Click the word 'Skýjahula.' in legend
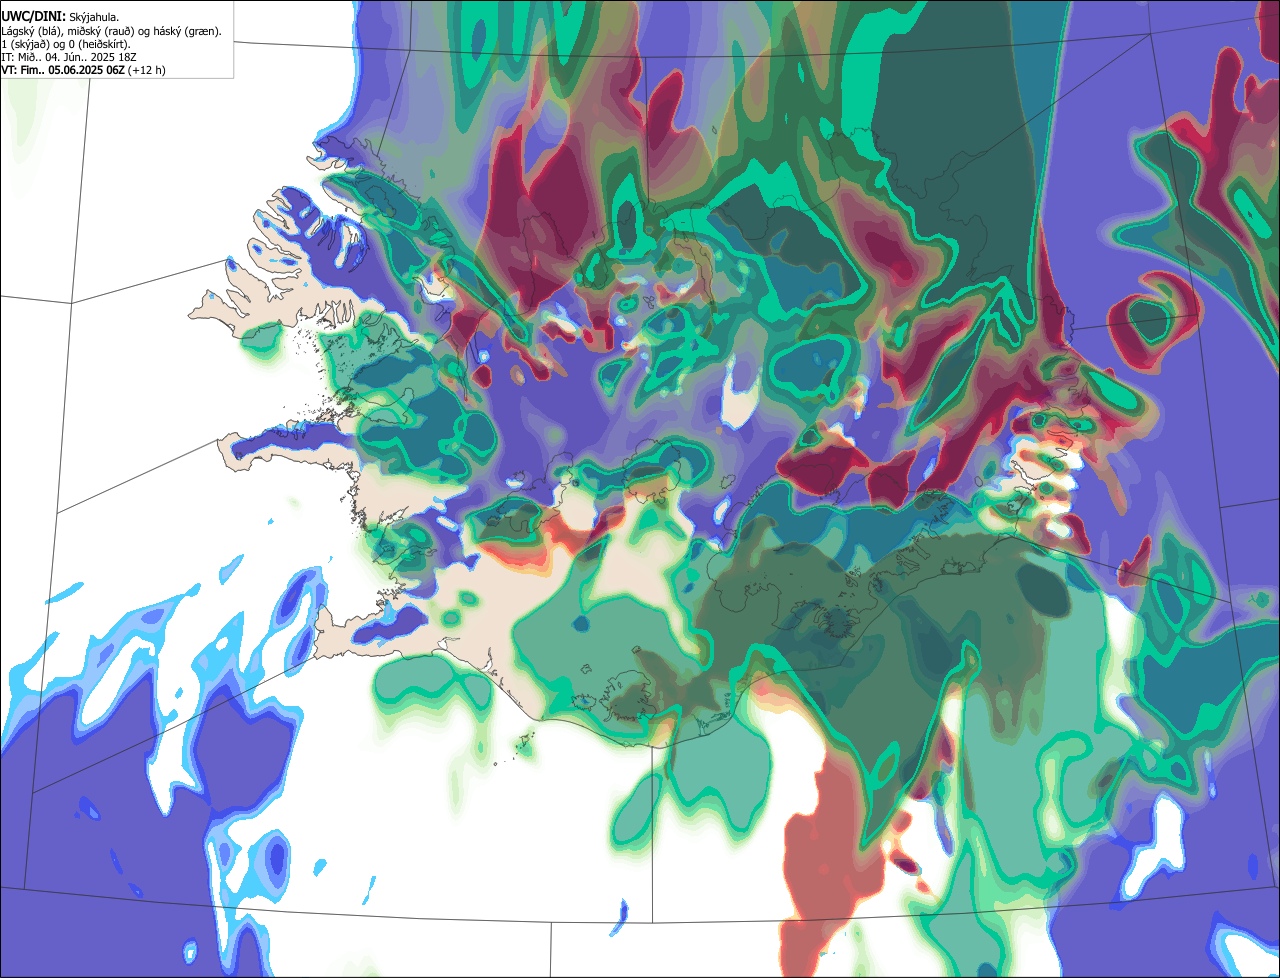The width and height of the screenshot is (1280, 978). [94, 18]
